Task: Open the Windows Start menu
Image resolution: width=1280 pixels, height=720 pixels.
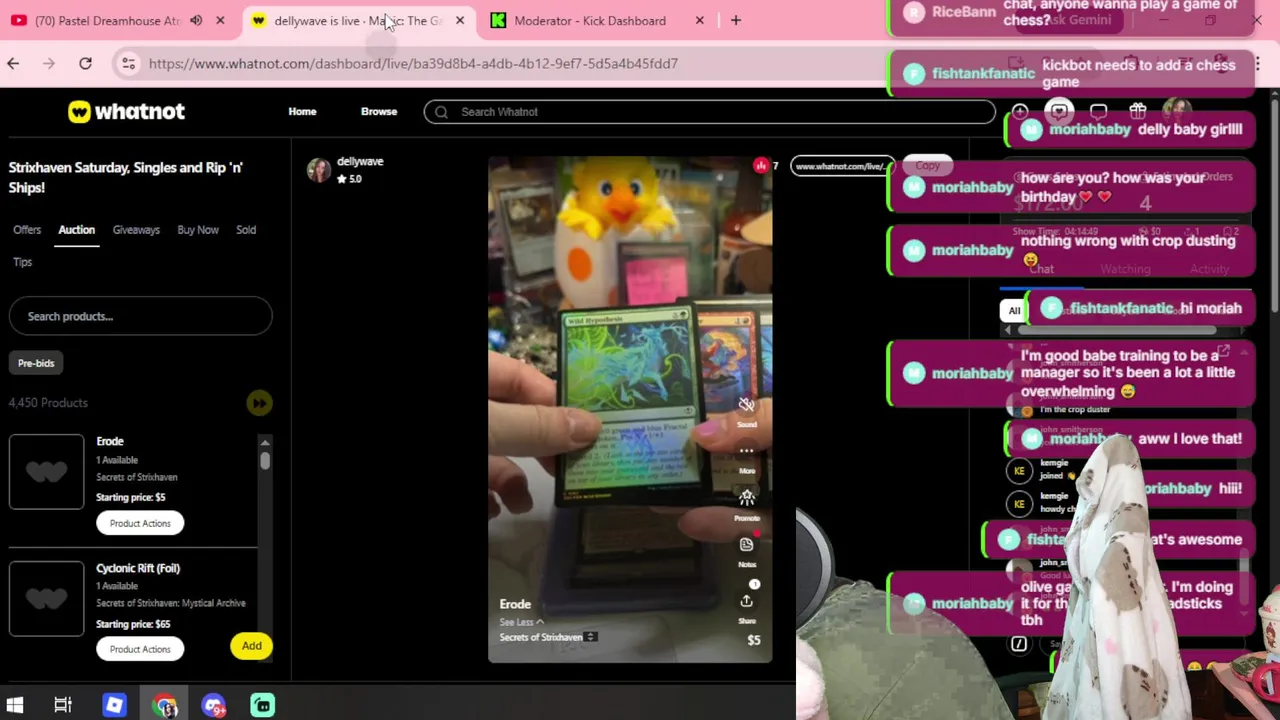Action: 15,705
